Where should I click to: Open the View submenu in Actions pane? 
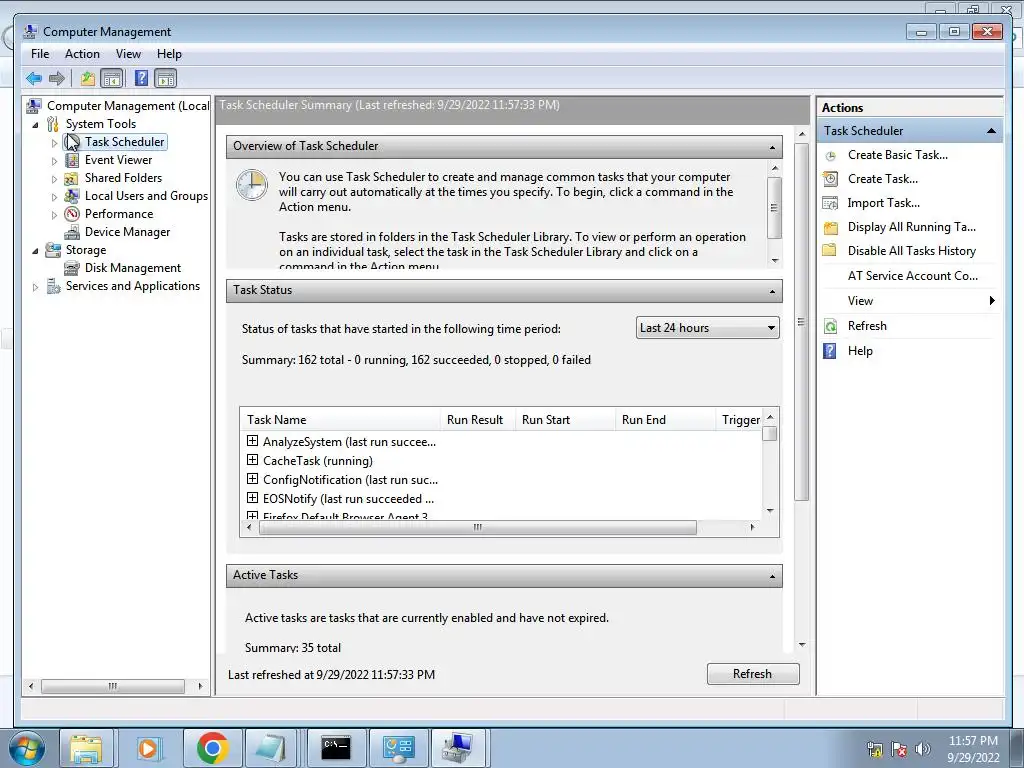tap(908, 301)
